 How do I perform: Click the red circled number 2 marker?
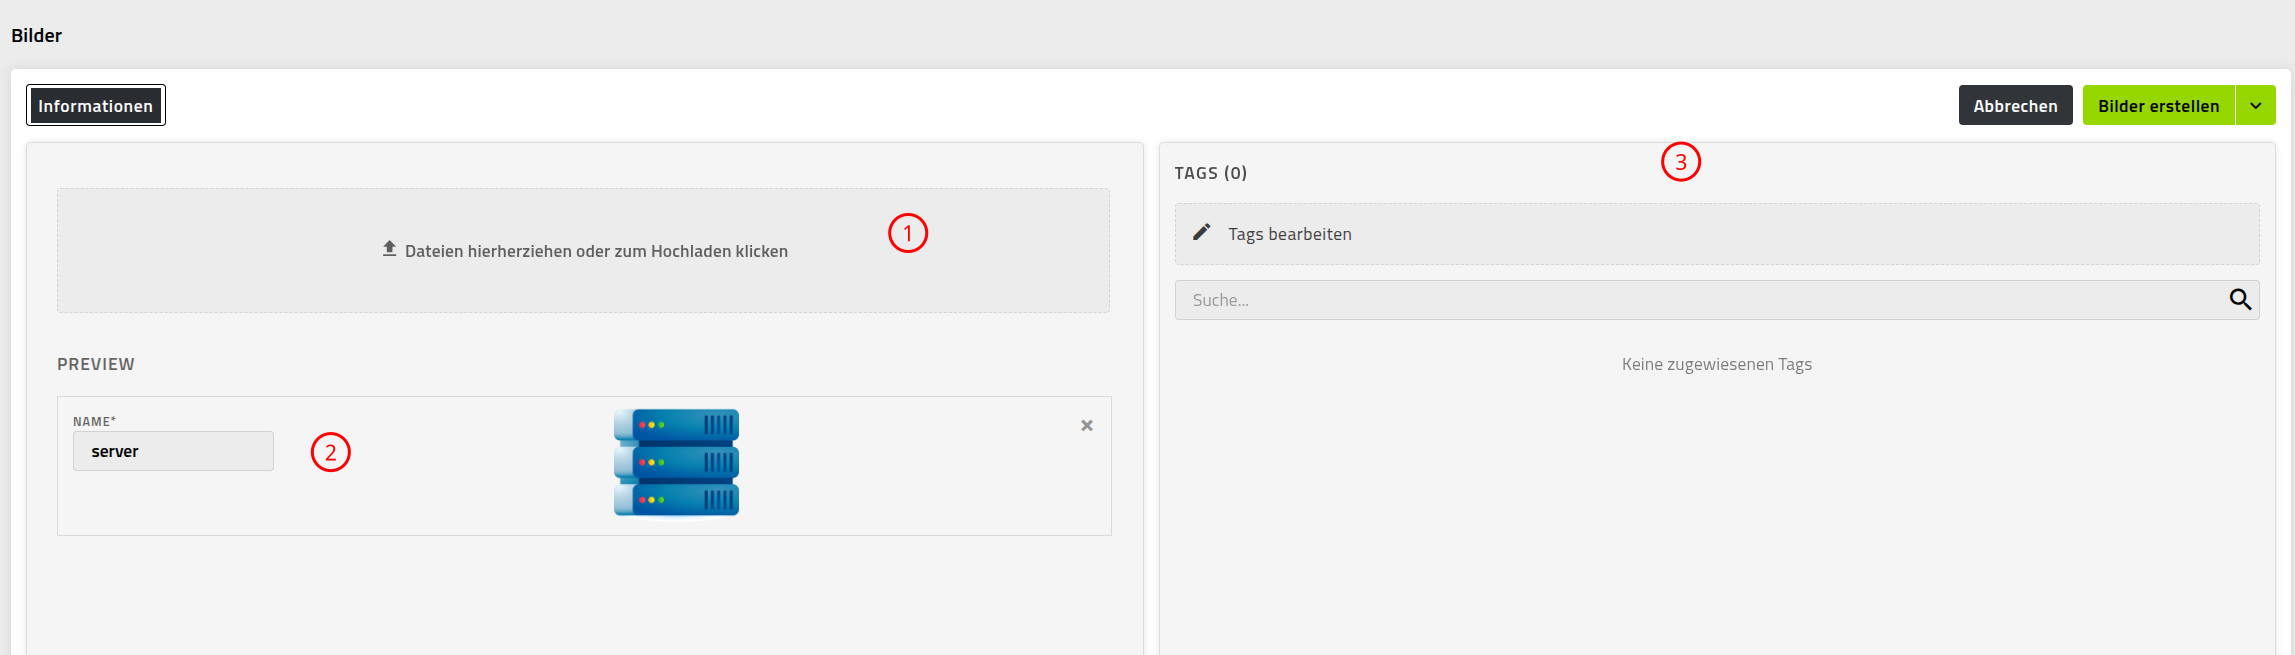click(331, 452)
